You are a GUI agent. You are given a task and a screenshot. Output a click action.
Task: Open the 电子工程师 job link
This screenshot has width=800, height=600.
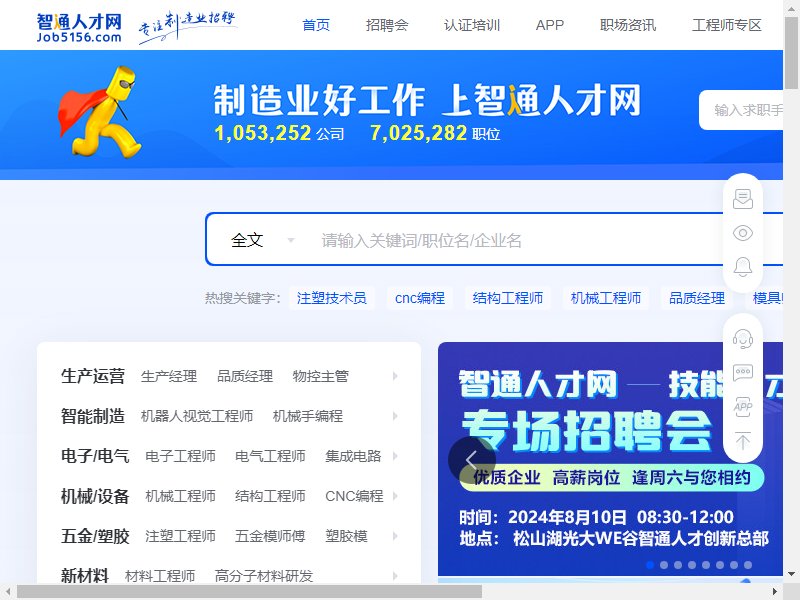181,456
